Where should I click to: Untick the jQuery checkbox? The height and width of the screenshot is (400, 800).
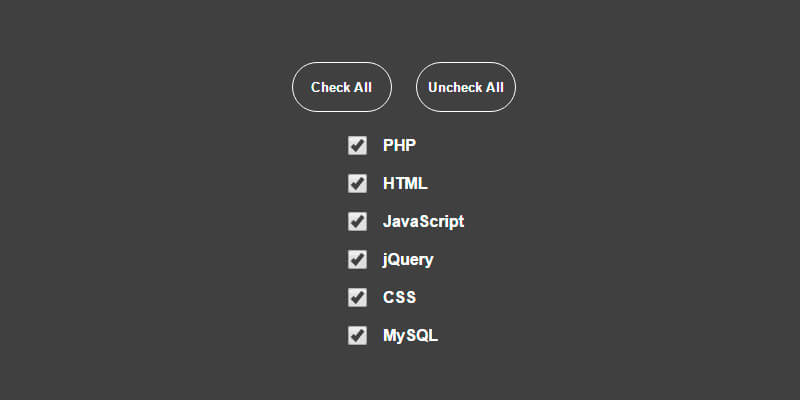coord(357,260)
